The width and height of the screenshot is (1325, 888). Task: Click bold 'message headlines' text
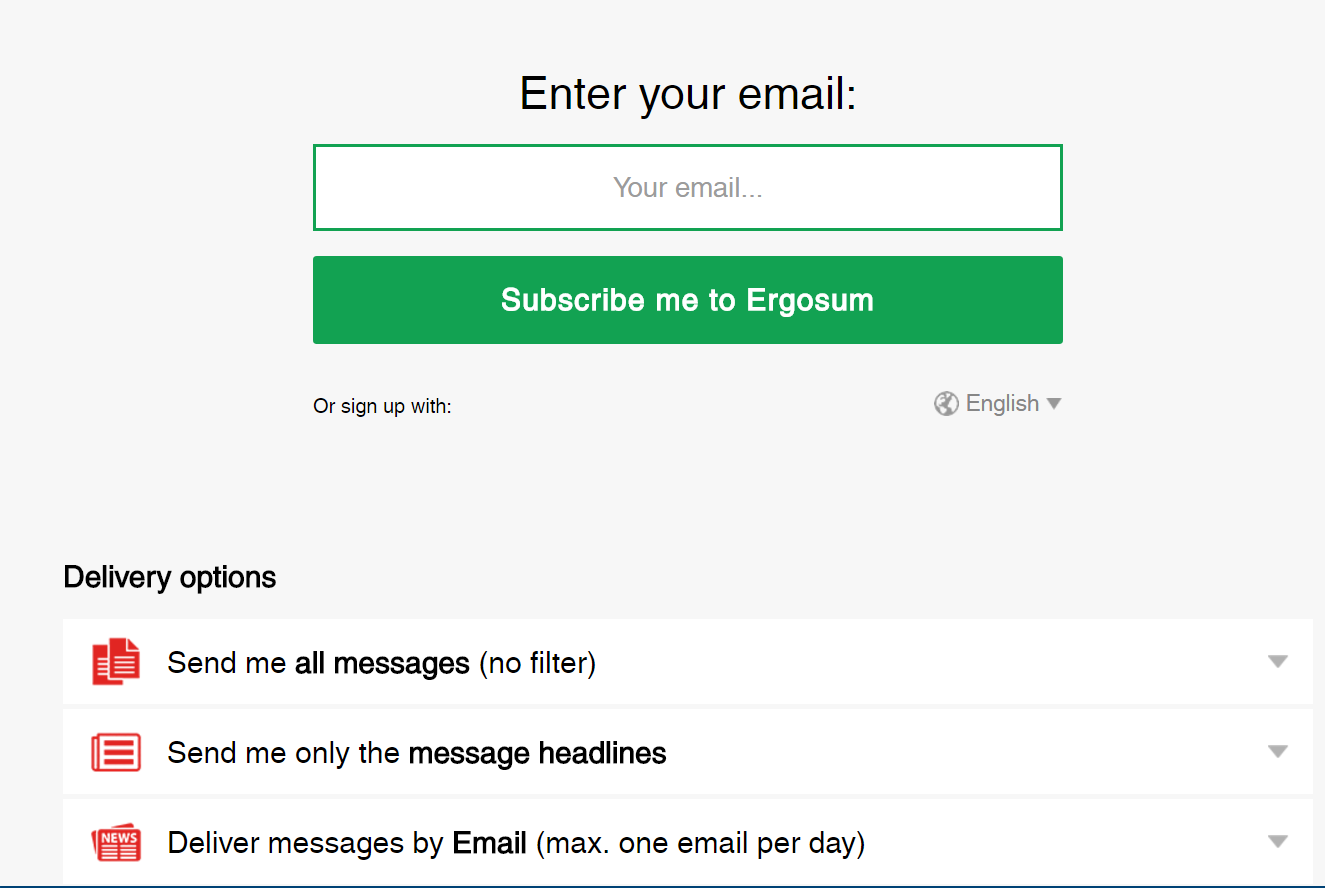click(x=538, y=753)
